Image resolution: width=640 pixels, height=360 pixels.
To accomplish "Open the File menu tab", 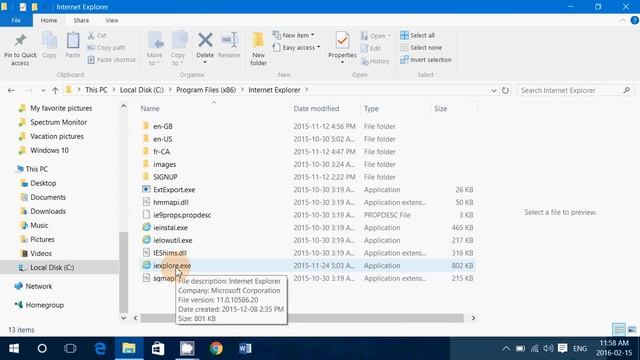I will click(16, 20).
